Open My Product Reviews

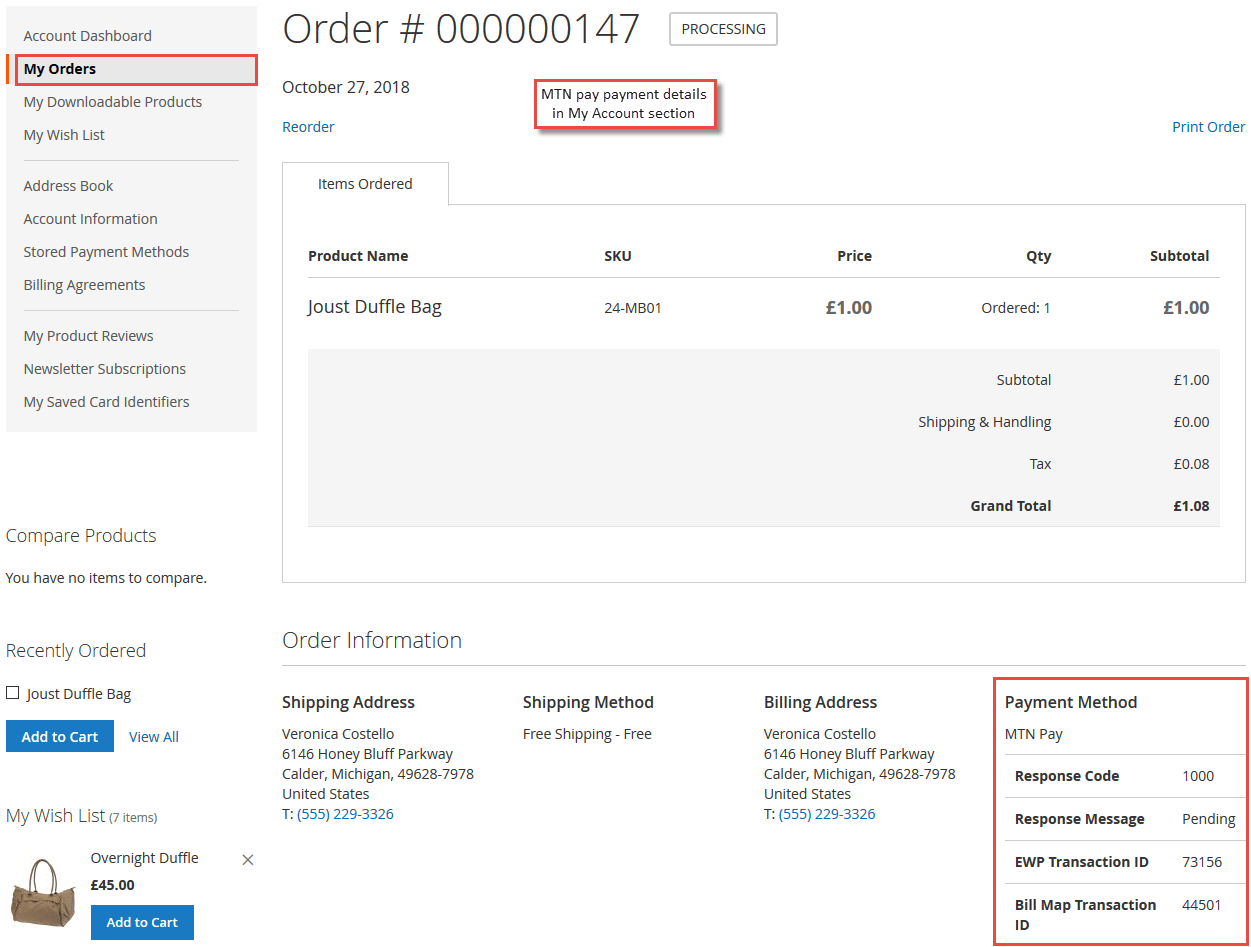[88, 335]
